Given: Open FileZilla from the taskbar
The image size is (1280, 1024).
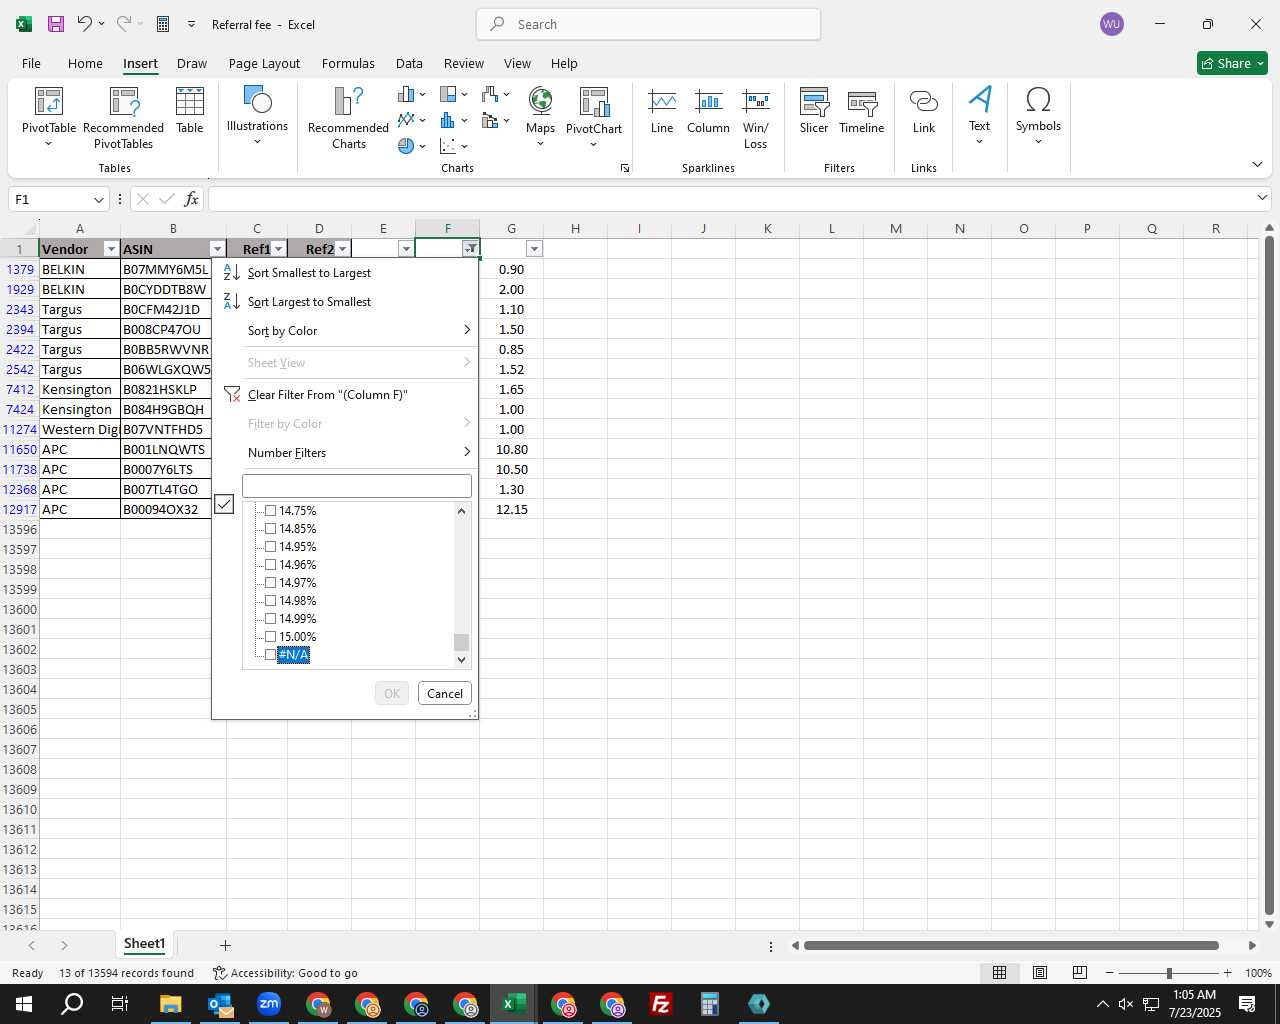Looking at the screenshot, I should [x=661, y=1004].
